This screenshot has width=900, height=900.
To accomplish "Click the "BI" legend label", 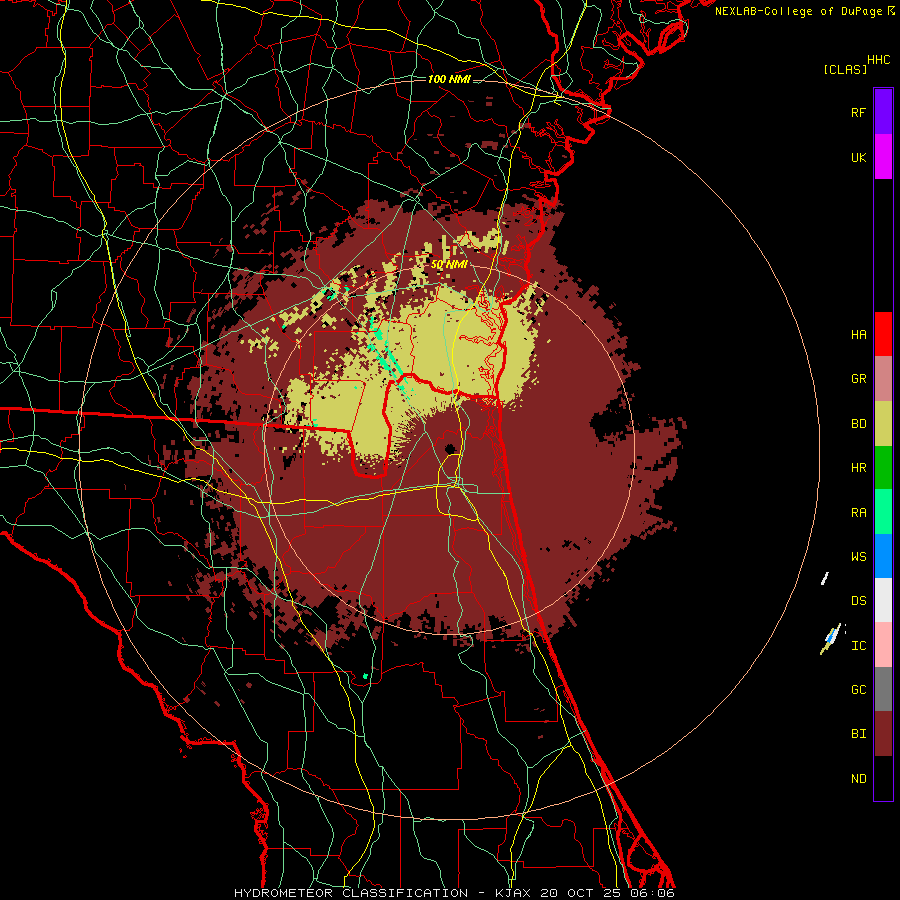I will [858, 734].
